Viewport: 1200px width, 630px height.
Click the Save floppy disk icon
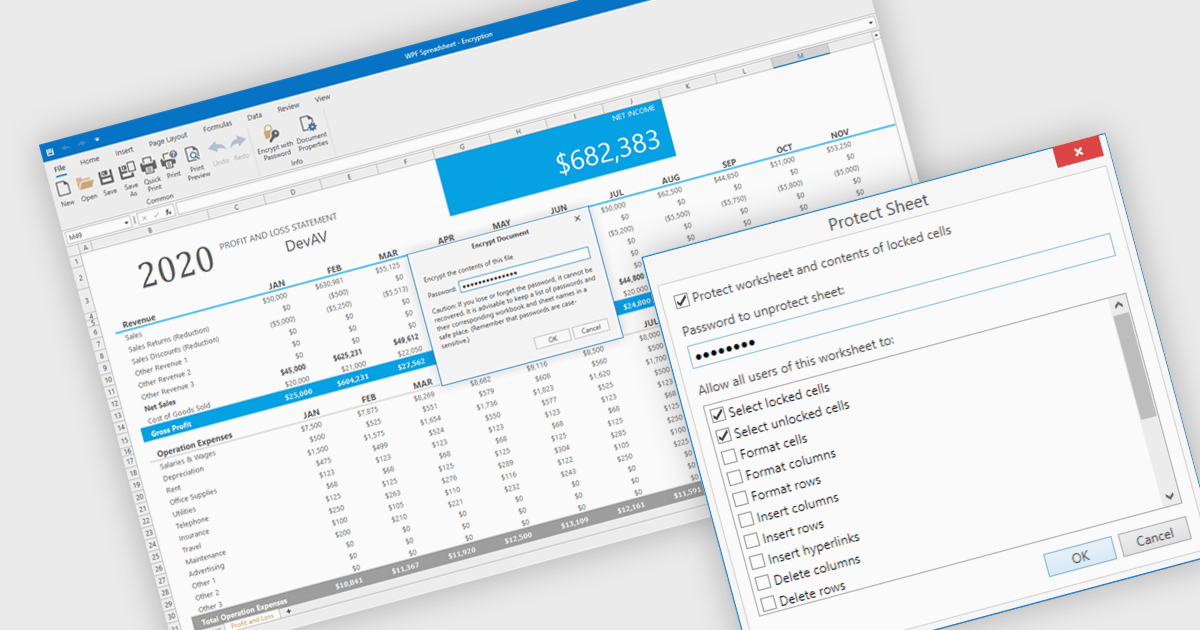[x=107, y=178]
